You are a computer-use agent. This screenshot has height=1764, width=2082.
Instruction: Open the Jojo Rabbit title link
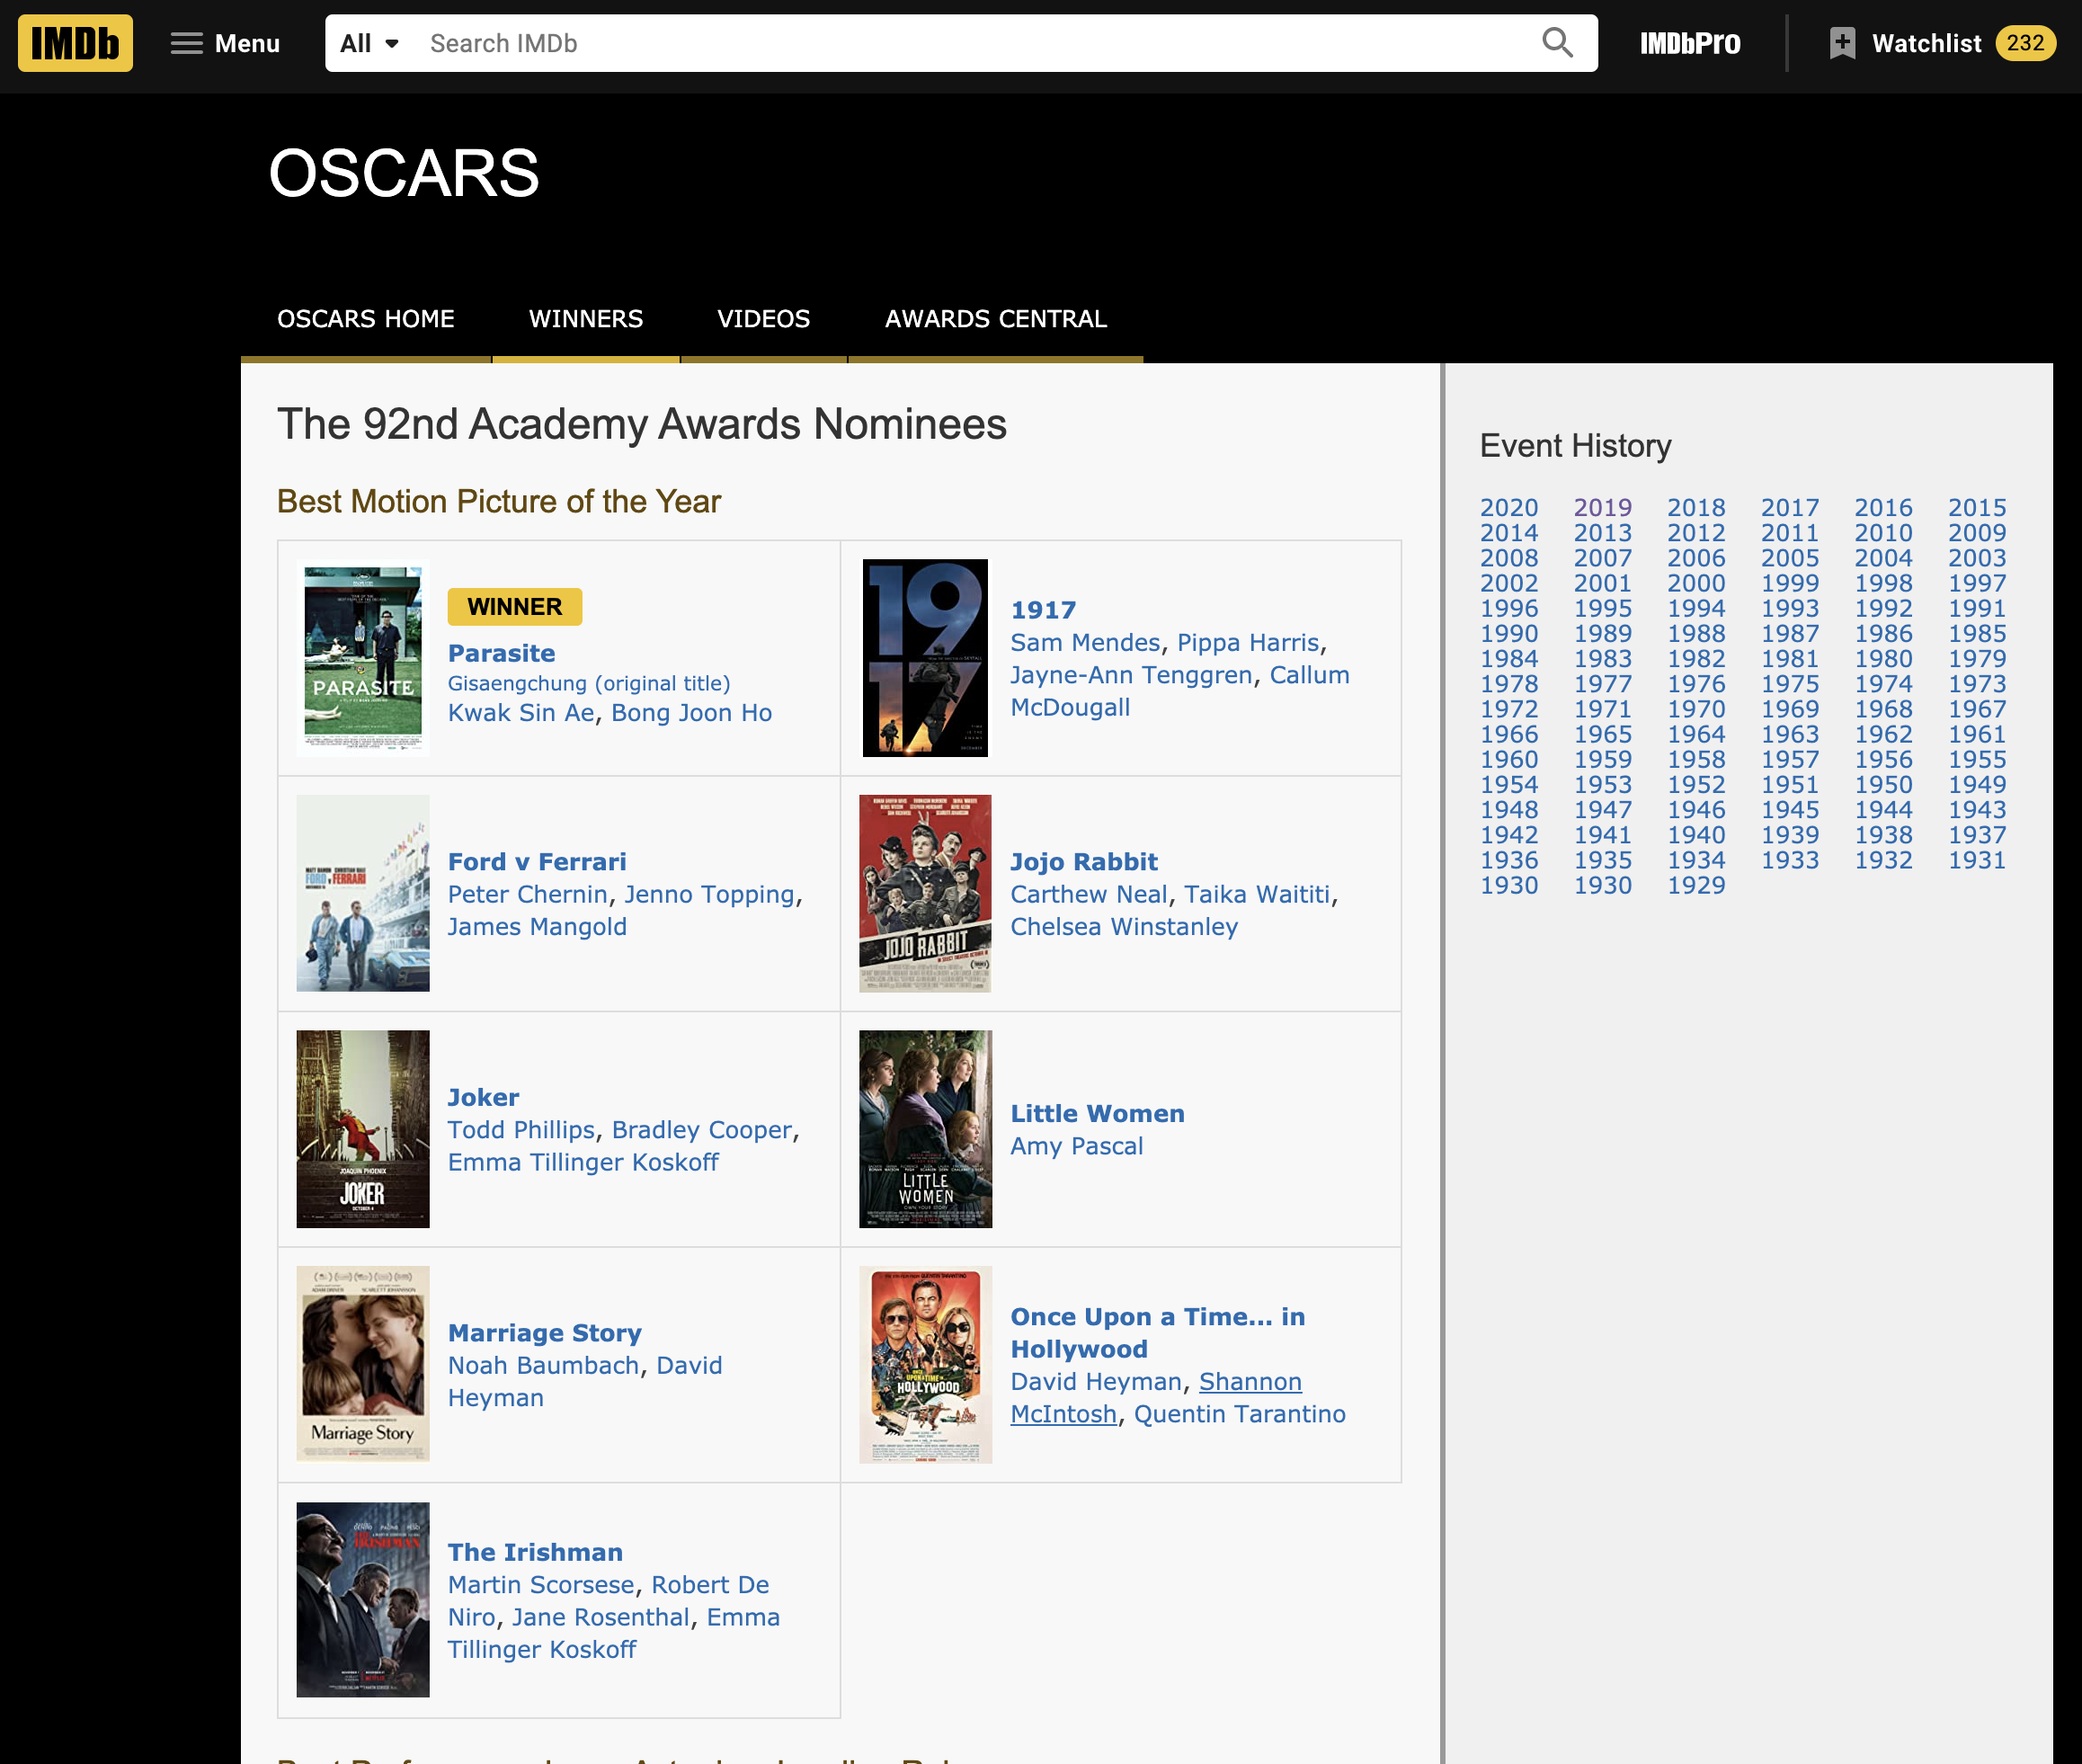pos(1083,861)
